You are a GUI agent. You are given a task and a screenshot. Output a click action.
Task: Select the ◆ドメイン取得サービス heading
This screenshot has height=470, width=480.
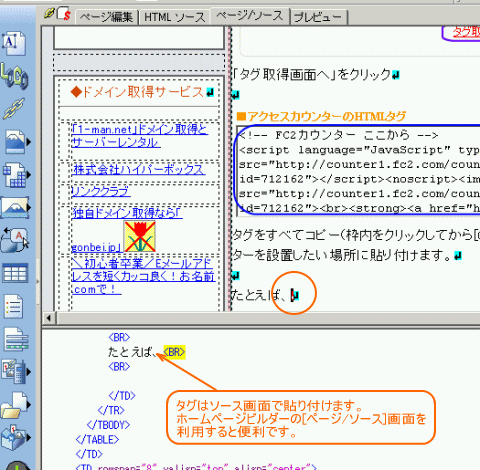coord(137,92)
